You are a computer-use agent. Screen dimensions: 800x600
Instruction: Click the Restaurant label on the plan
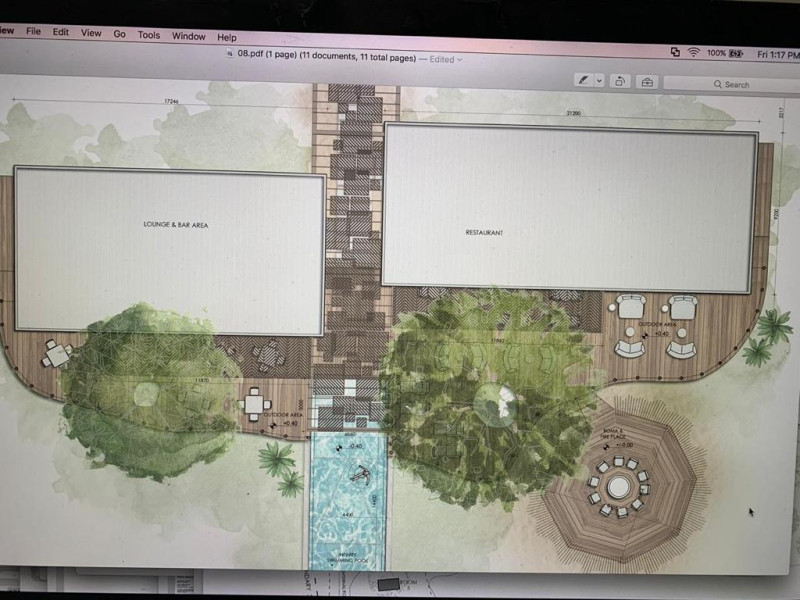pyautogui.click(x=484, y=232)
